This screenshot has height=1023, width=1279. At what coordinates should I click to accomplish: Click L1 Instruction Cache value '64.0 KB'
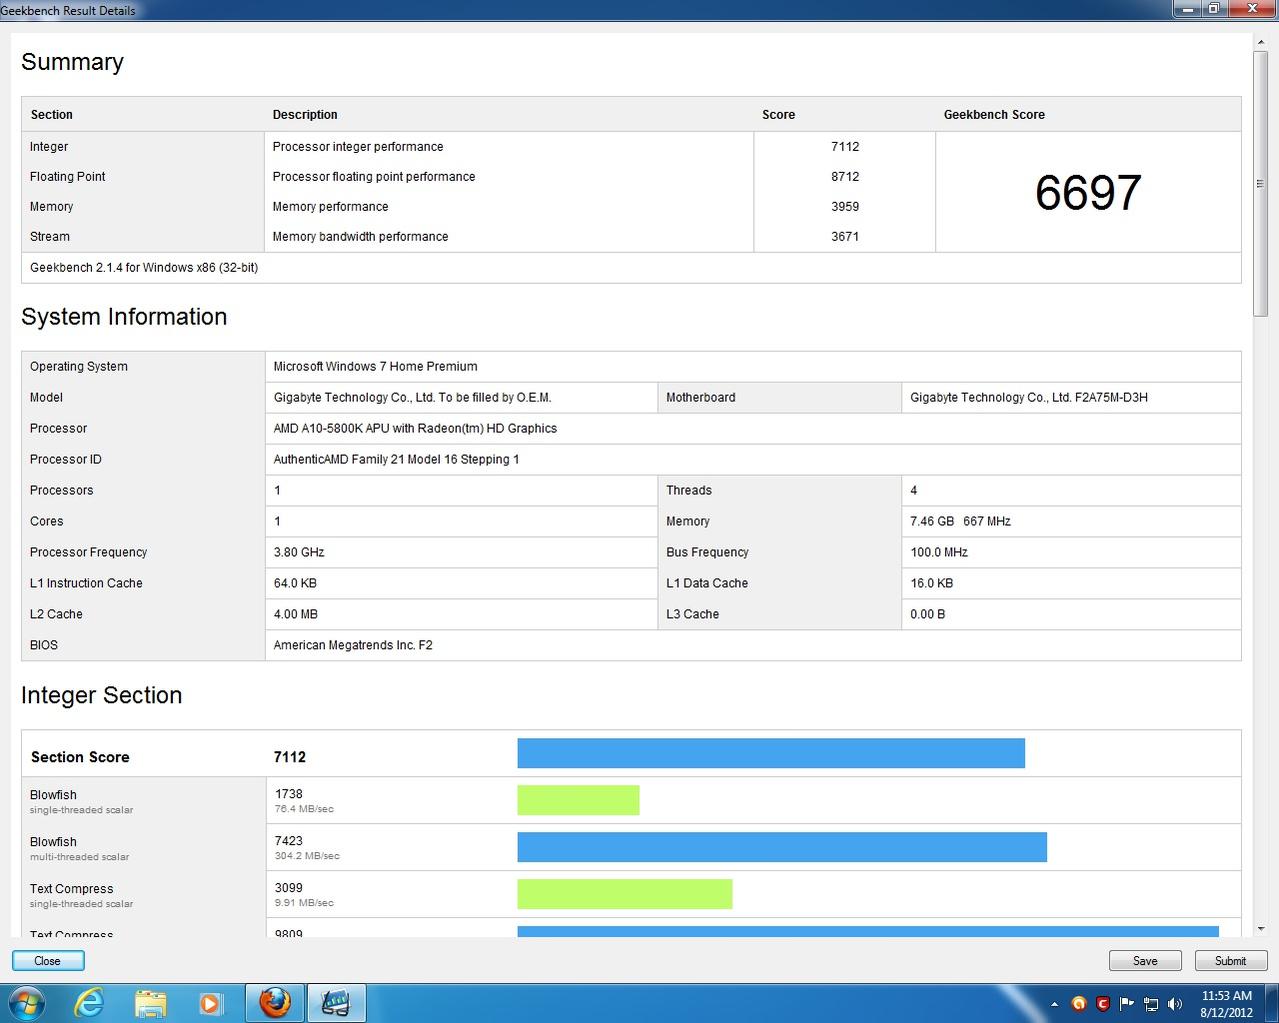pyautogui.click(x=295, y=583)
